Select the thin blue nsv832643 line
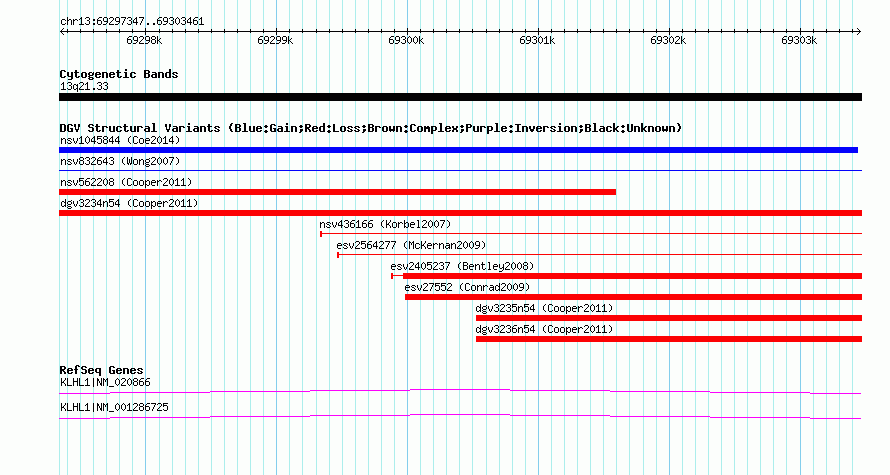Viewport: 890px width, 475px height. pyautogui.click(x=460, y=170)
